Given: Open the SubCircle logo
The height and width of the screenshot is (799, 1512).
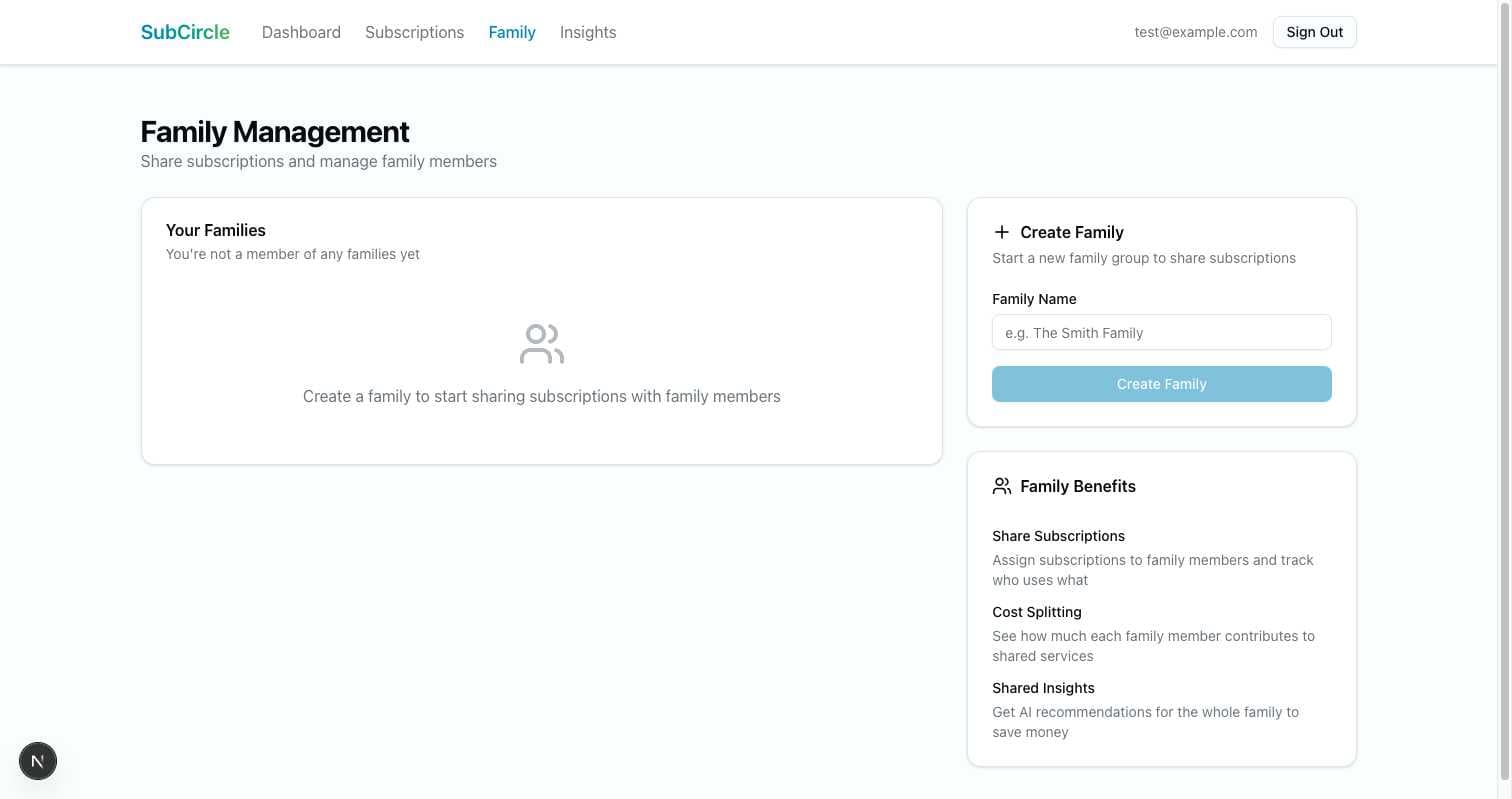Looking at the screenshot, I should click(185, 32).
